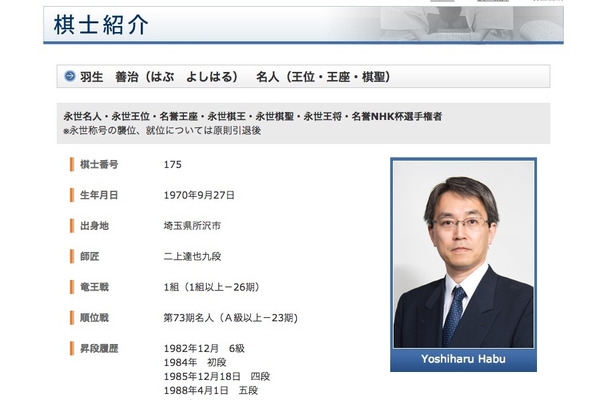Click the Yoshiharu Habu name caption
This screenshot has width=610, height=400.
(463, 359)
